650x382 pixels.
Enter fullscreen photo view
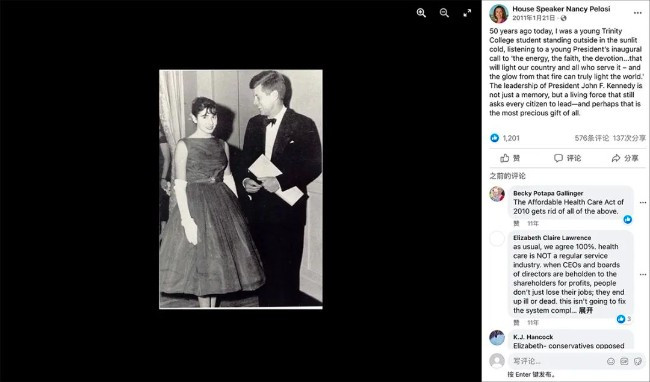467,13
